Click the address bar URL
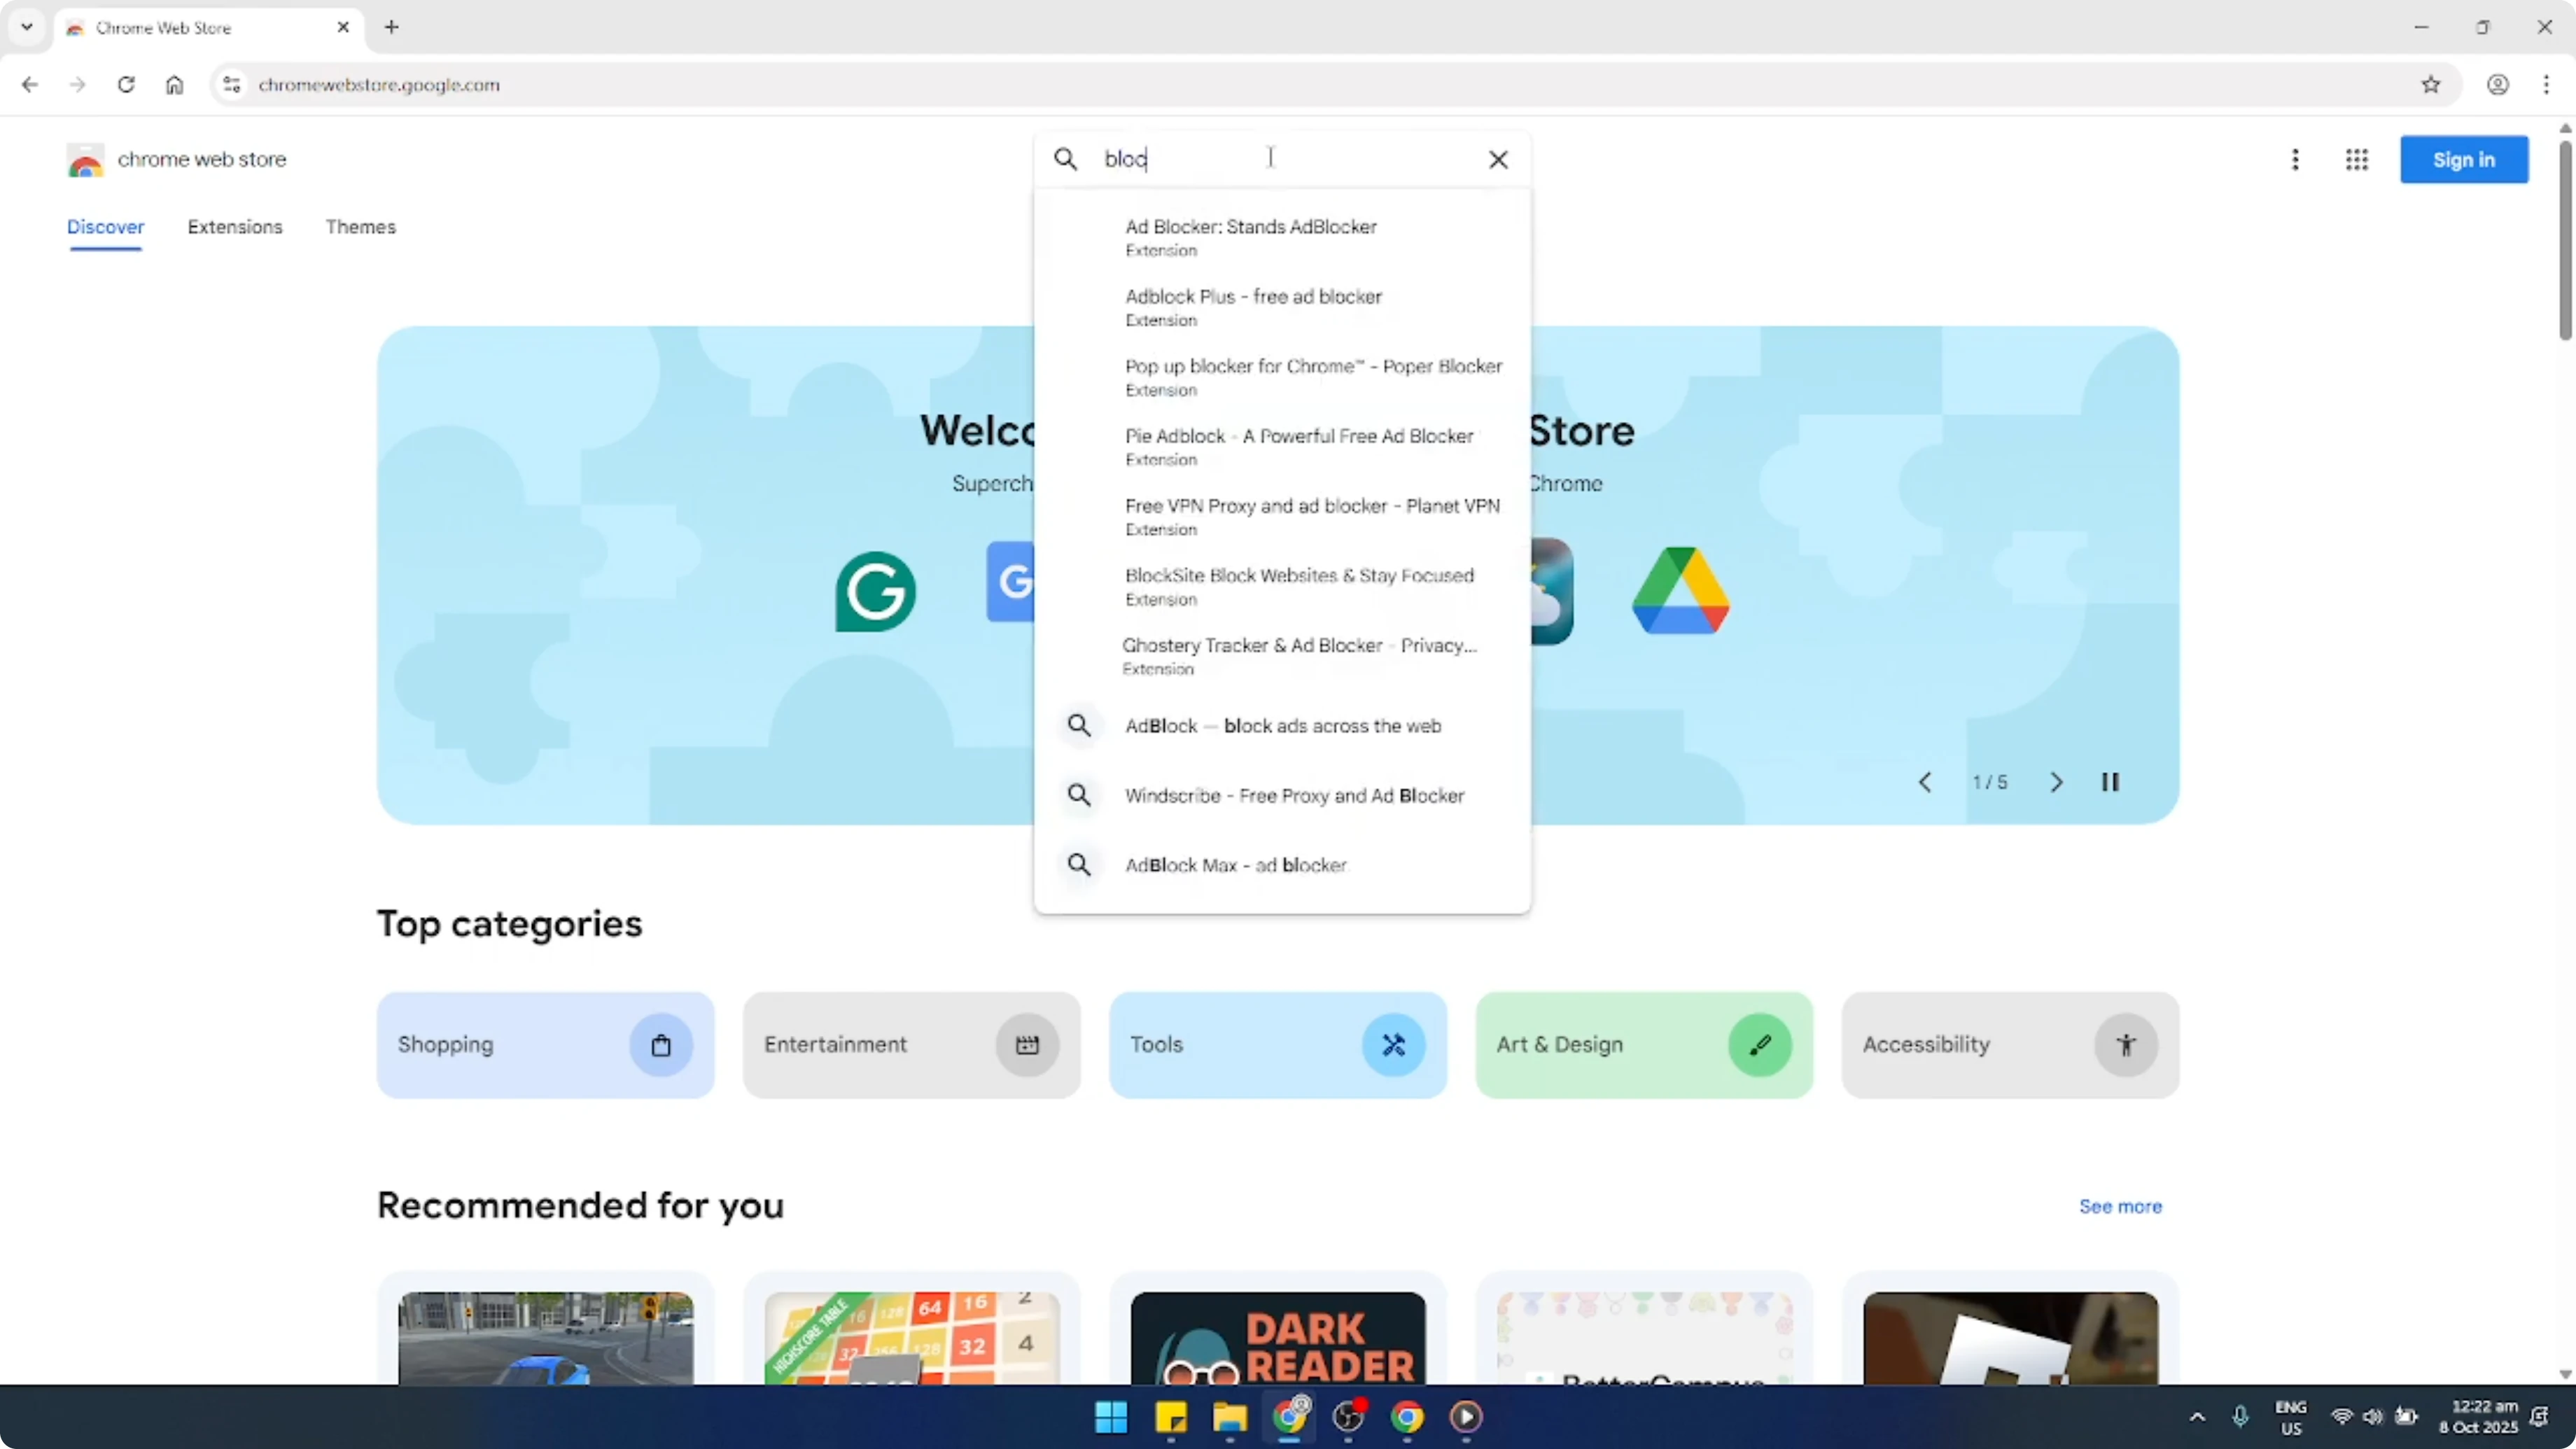The width and height of the screenshot is (2576, 1449). point(379,85)
